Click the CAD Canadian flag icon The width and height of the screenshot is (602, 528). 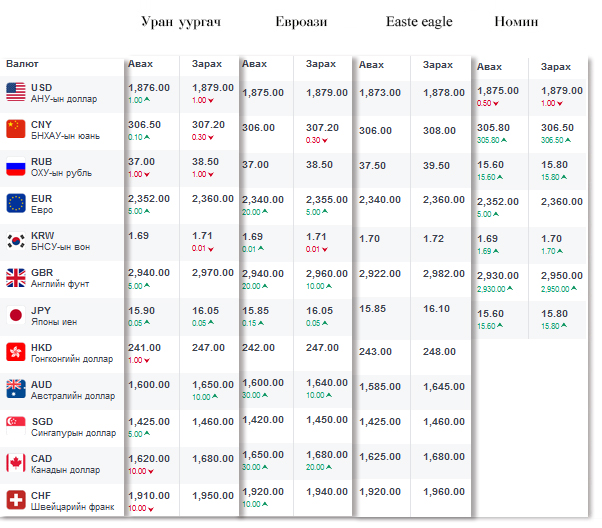click(15, 463)
